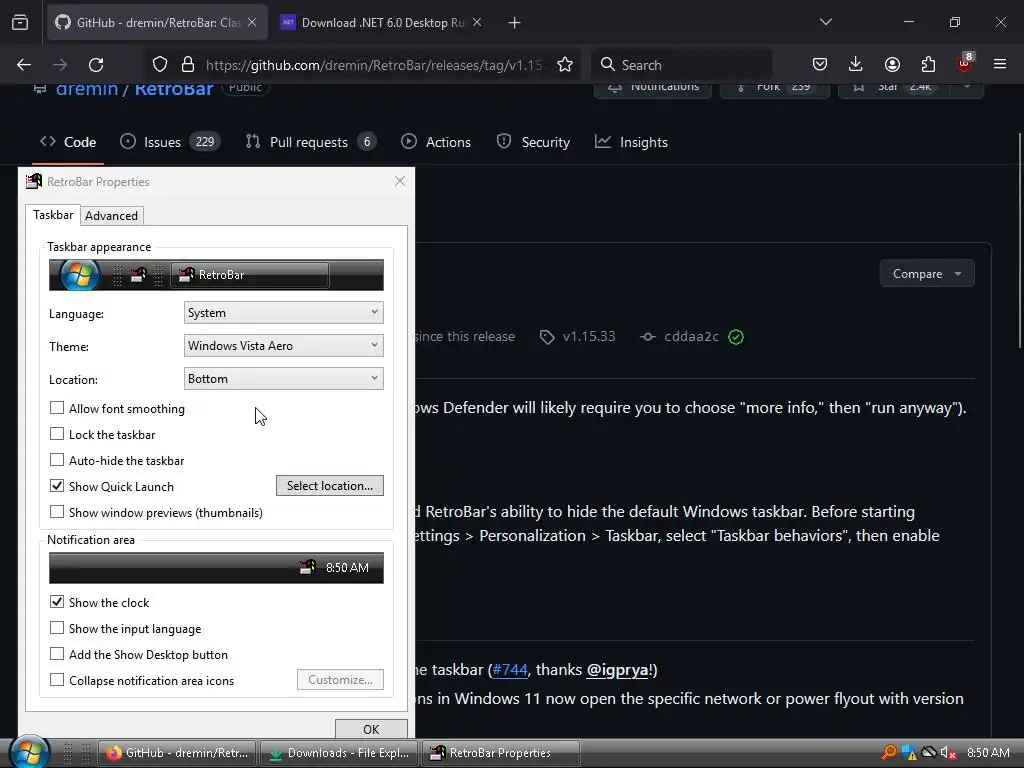Open the Issues tab on GitHub
The width and height of the screenshot is (1024, 768).
tap(170, 142)
